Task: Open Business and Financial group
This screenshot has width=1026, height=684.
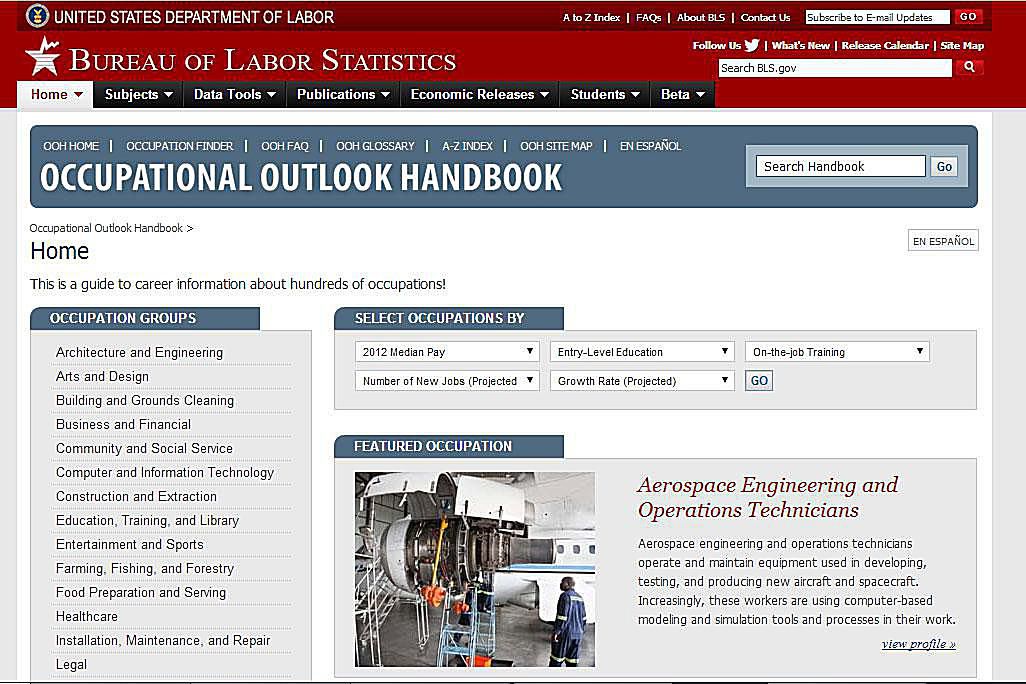Action: [x=123, y=424]
